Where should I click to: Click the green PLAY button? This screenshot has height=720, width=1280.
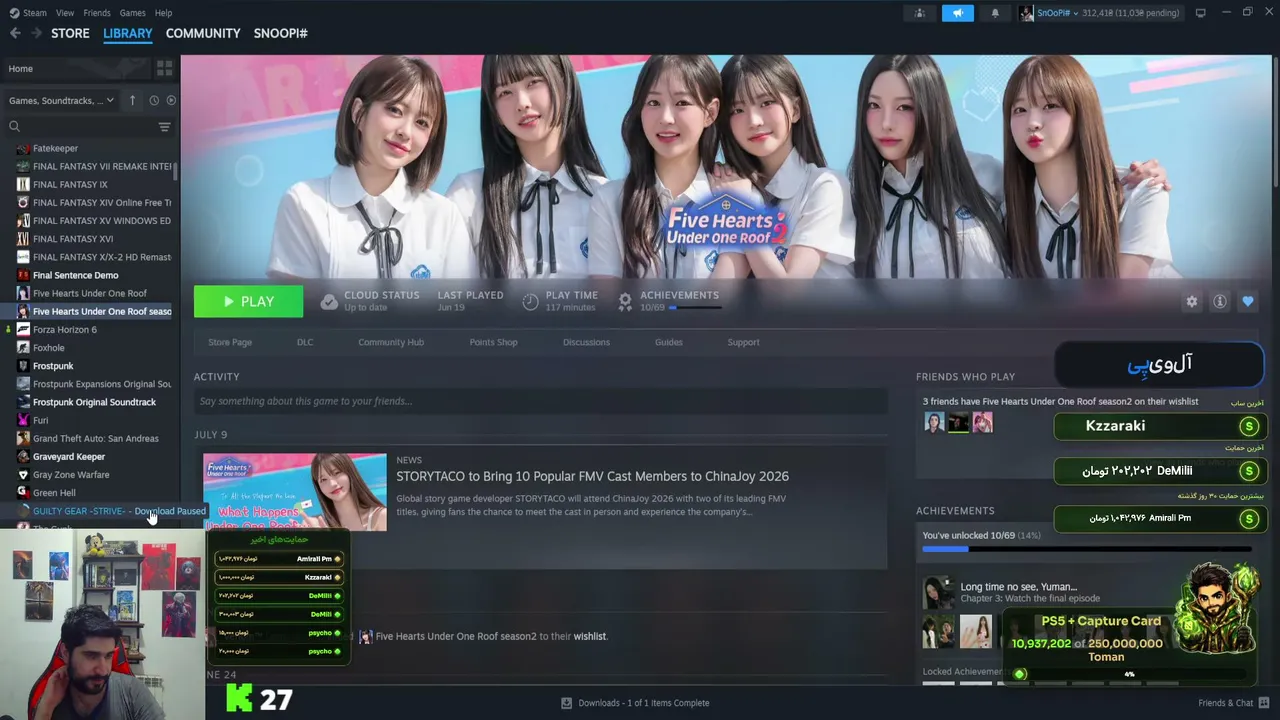[248, 301]
